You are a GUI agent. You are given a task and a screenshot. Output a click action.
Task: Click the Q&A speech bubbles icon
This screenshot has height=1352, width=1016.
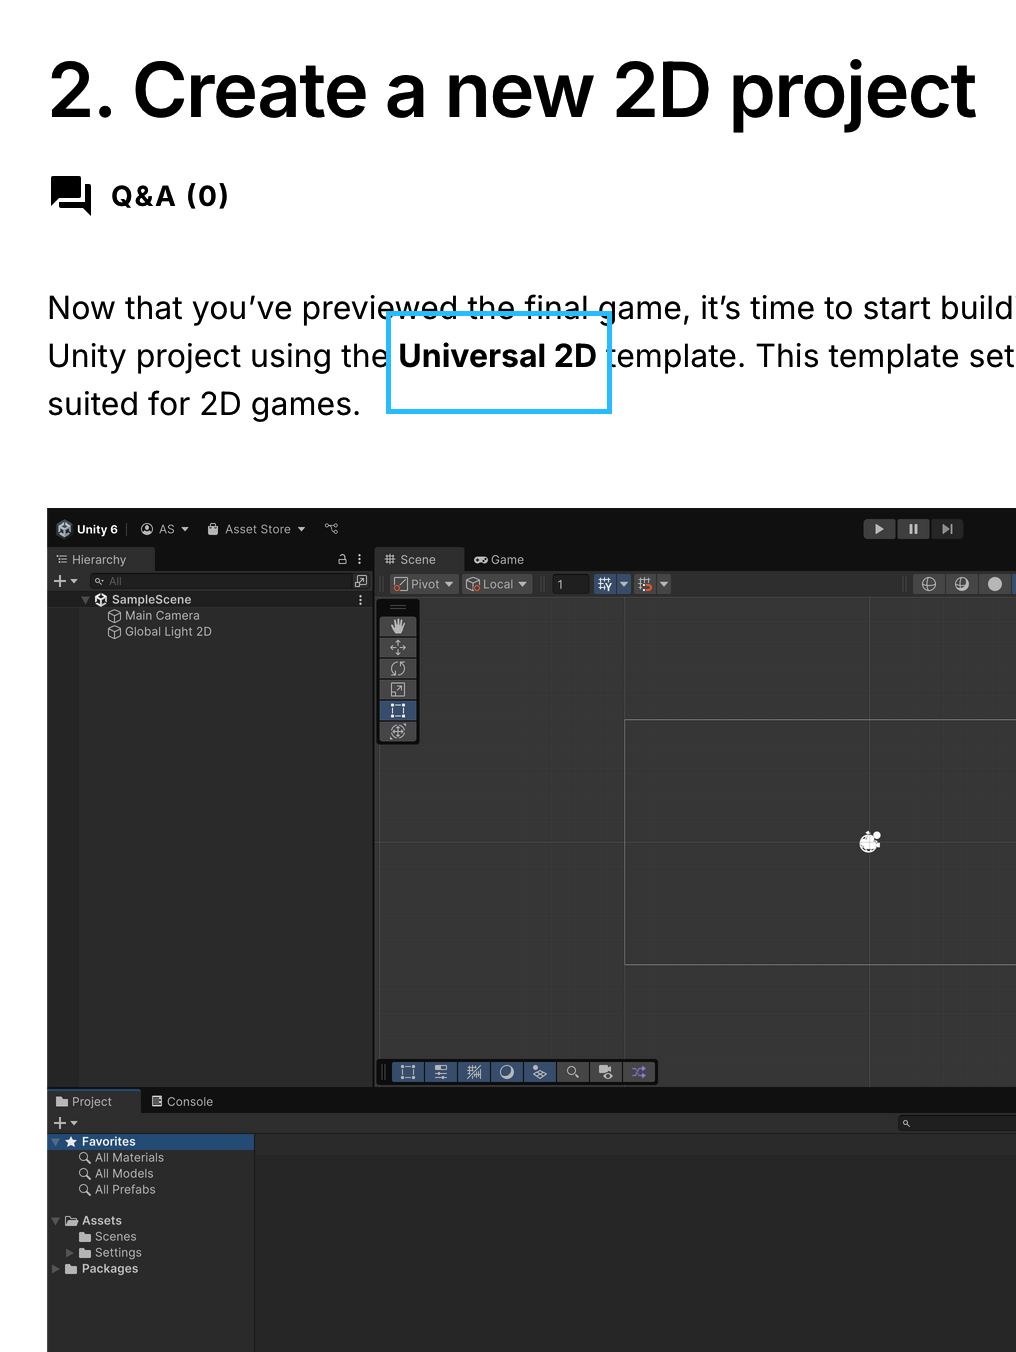tap(71, 195)
